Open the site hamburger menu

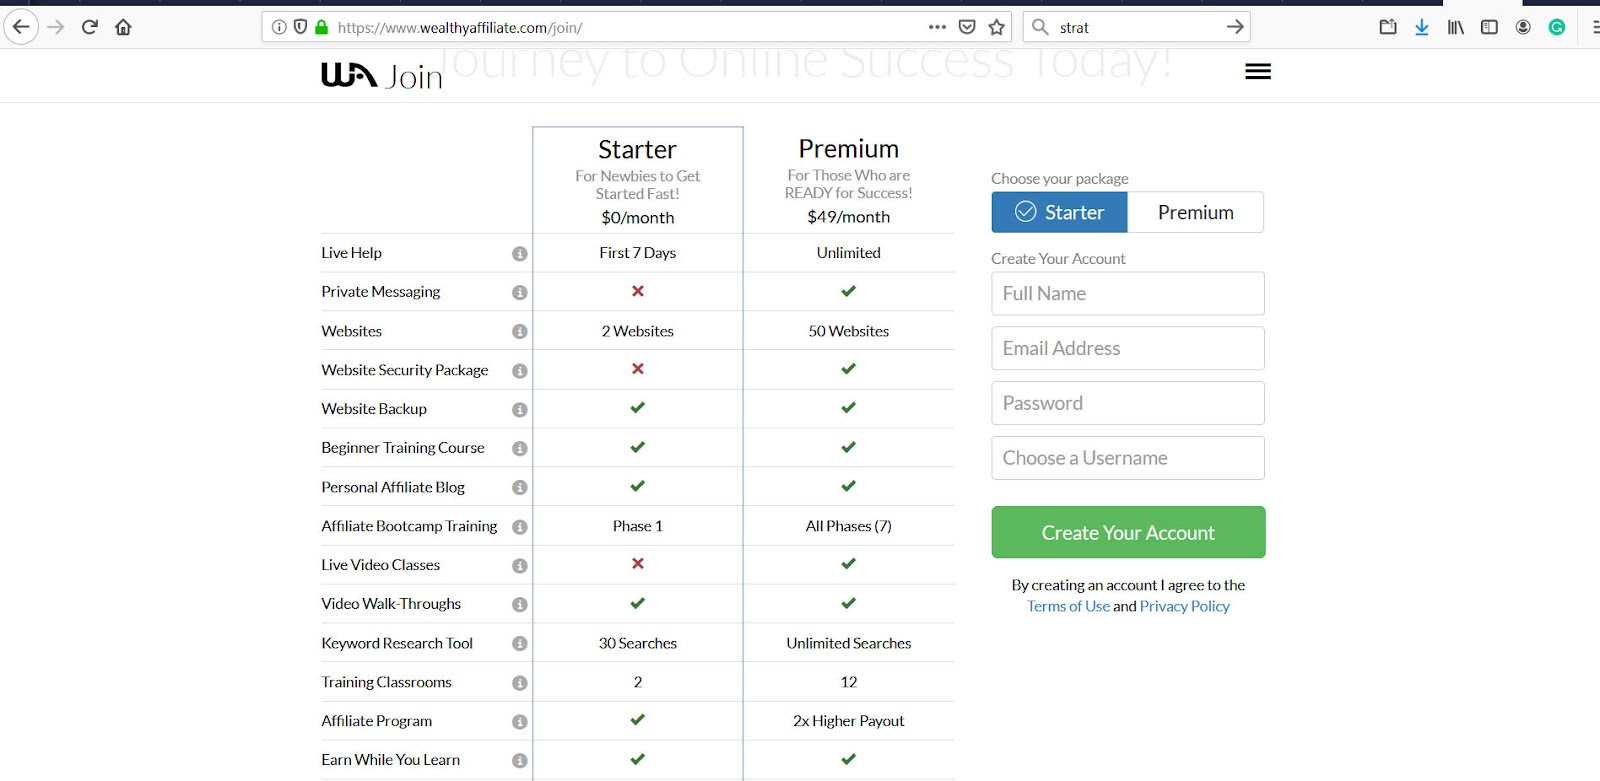point(1258,71)
